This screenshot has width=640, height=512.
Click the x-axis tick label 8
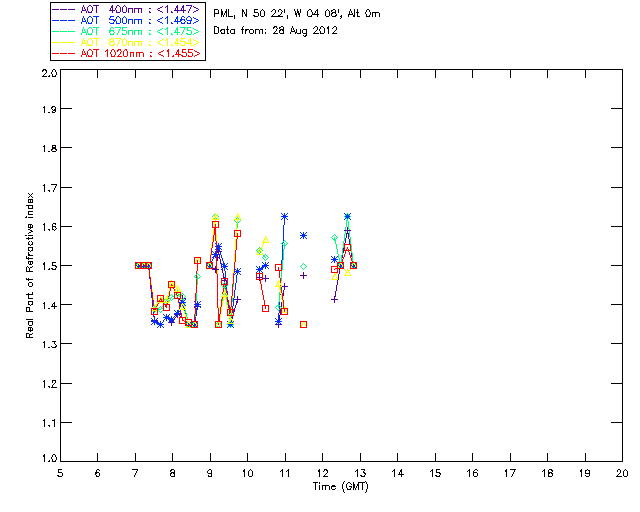click(x=173, y=473)
